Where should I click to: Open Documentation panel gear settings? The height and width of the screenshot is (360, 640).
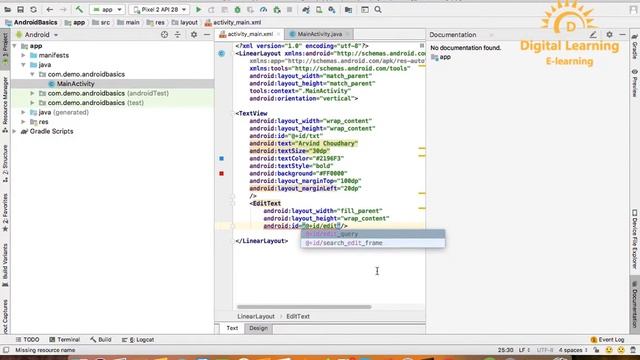pos(609,35)
